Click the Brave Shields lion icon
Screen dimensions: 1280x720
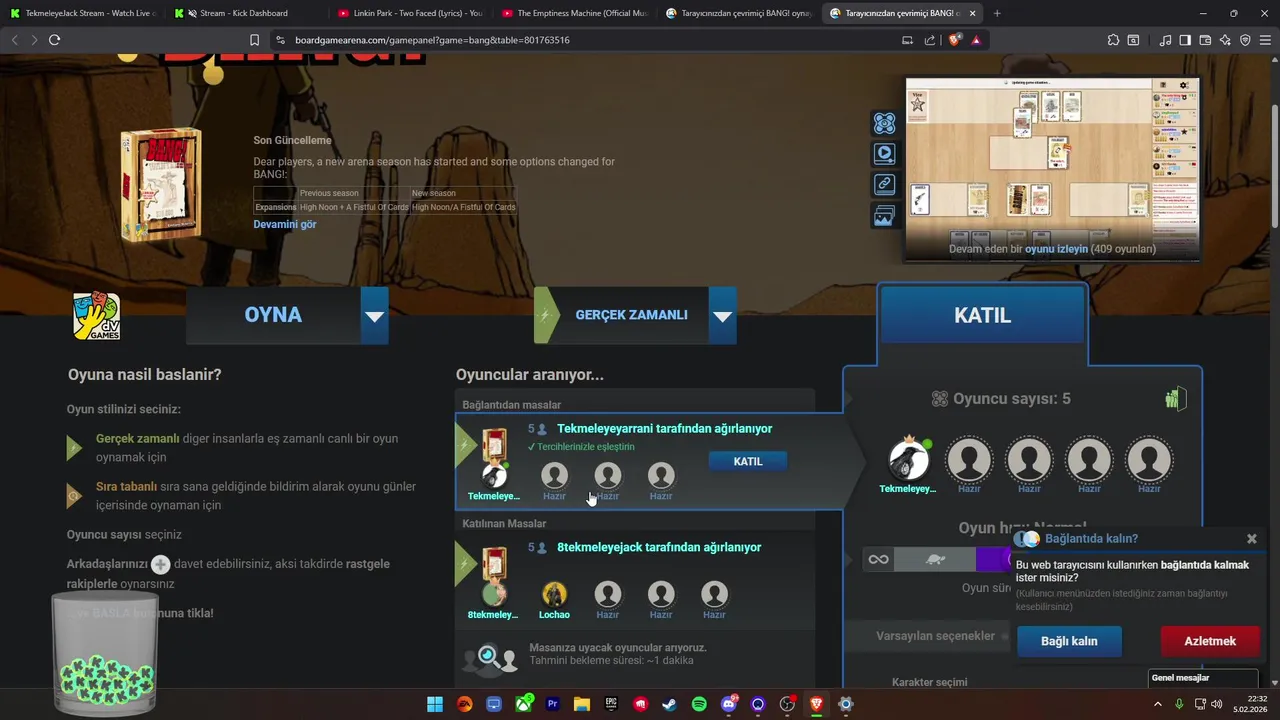pos(954,40)
